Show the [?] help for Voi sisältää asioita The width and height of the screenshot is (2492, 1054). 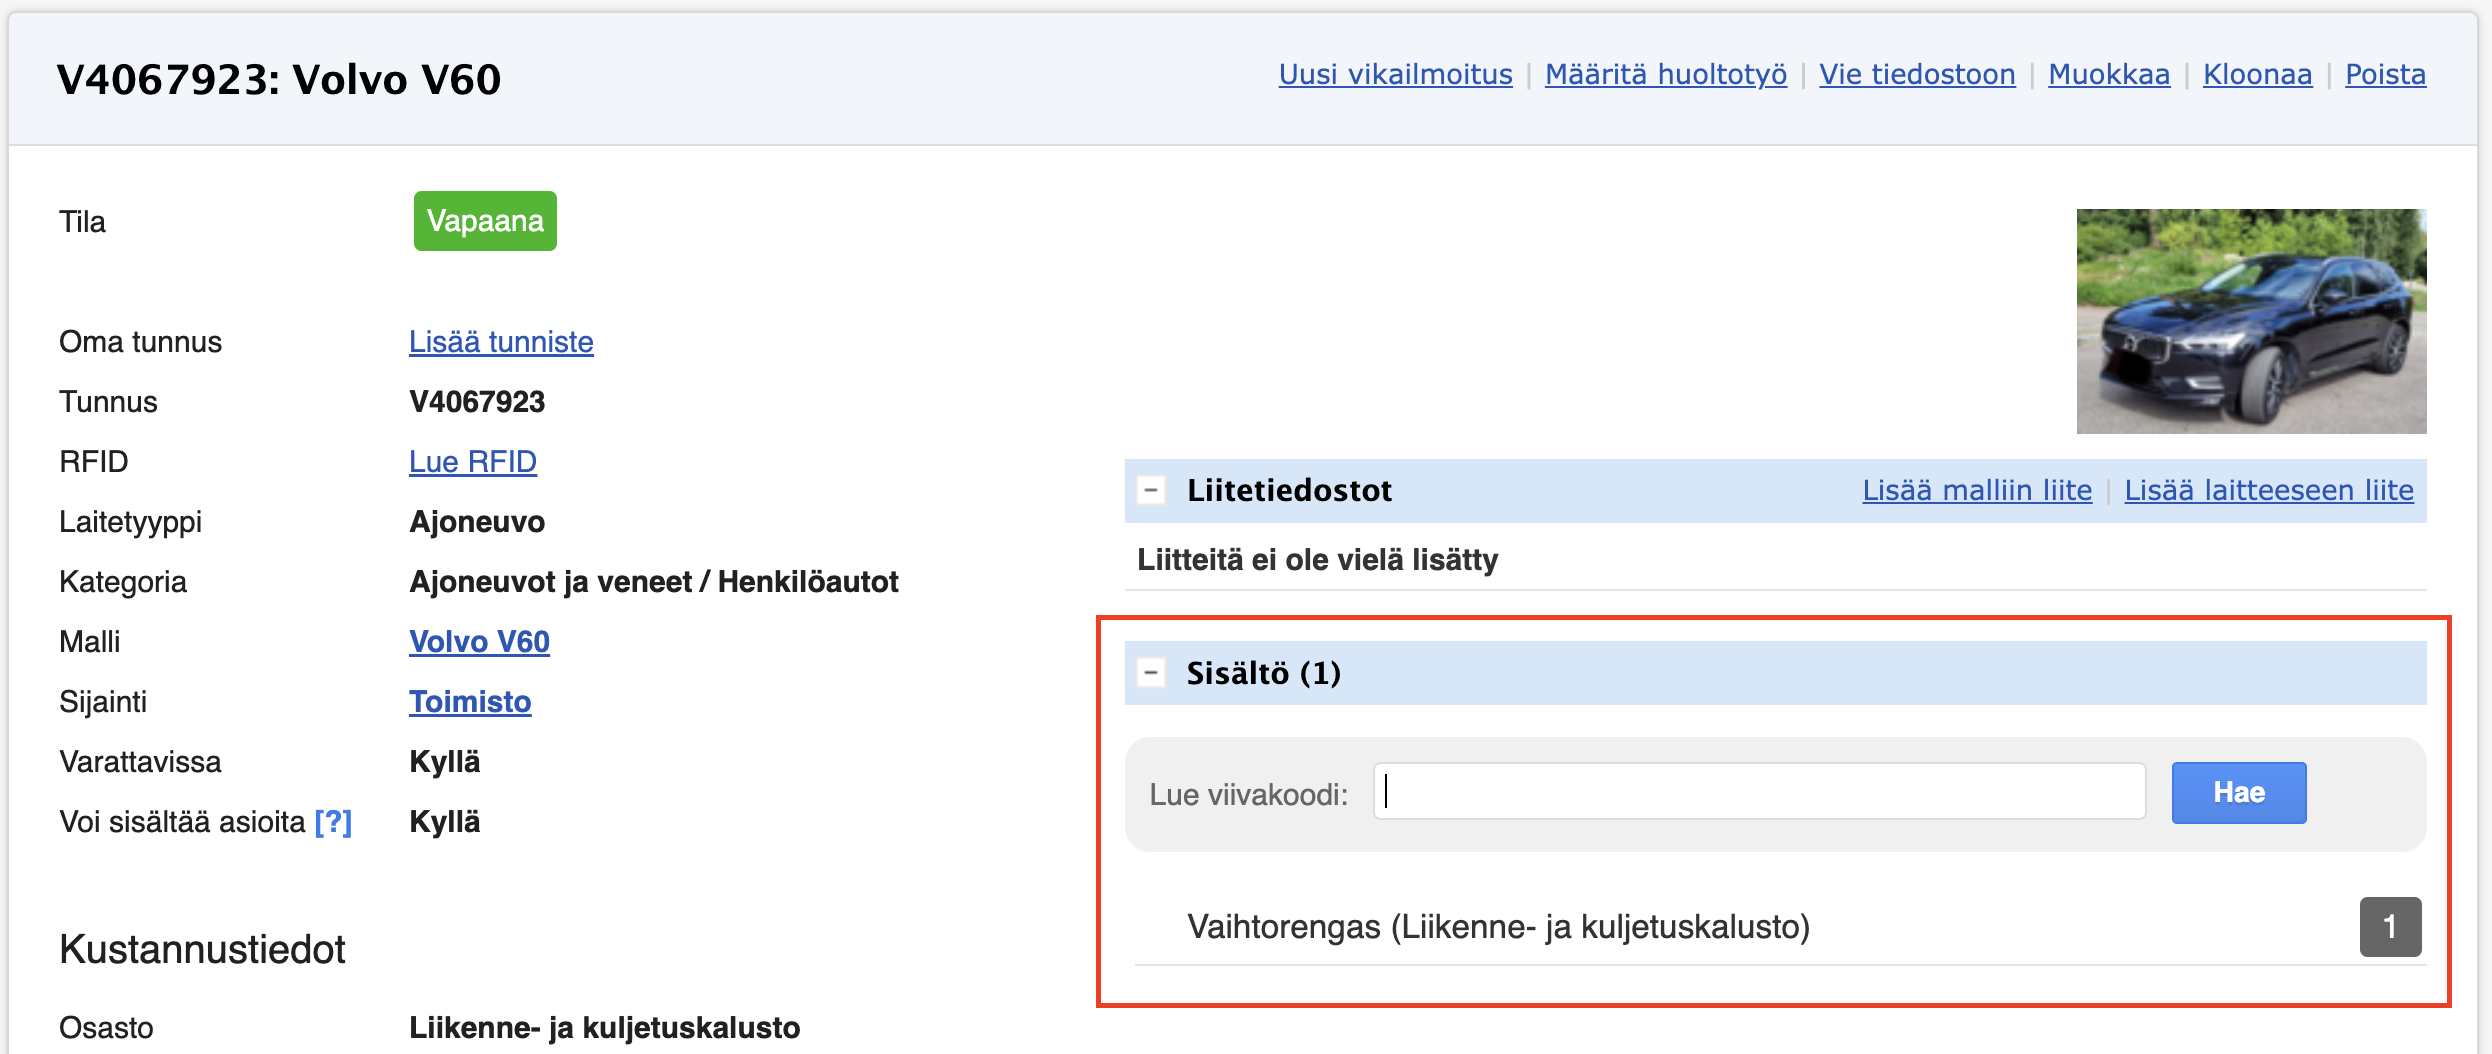(x=333, y=822)
